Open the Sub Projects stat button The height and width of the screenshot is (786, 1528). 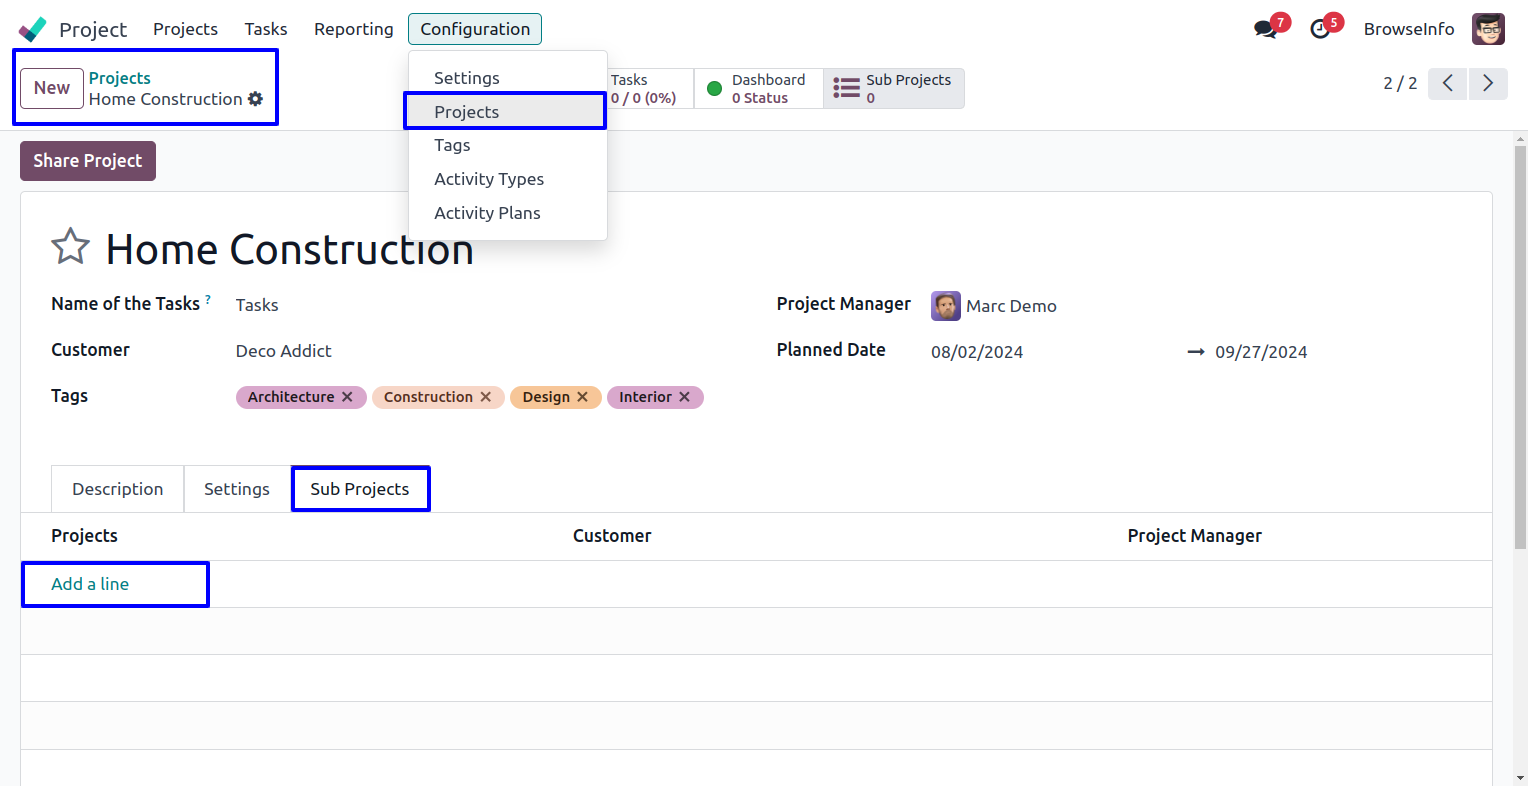893,88
